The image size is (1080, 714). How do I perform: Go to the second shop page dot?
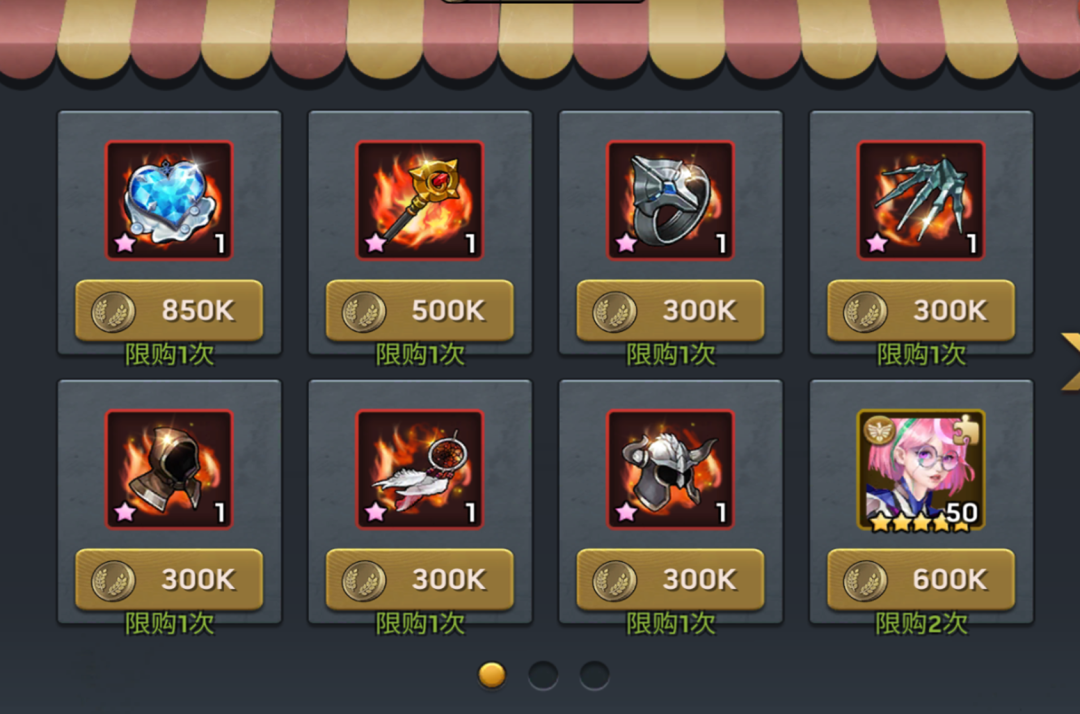543,675
